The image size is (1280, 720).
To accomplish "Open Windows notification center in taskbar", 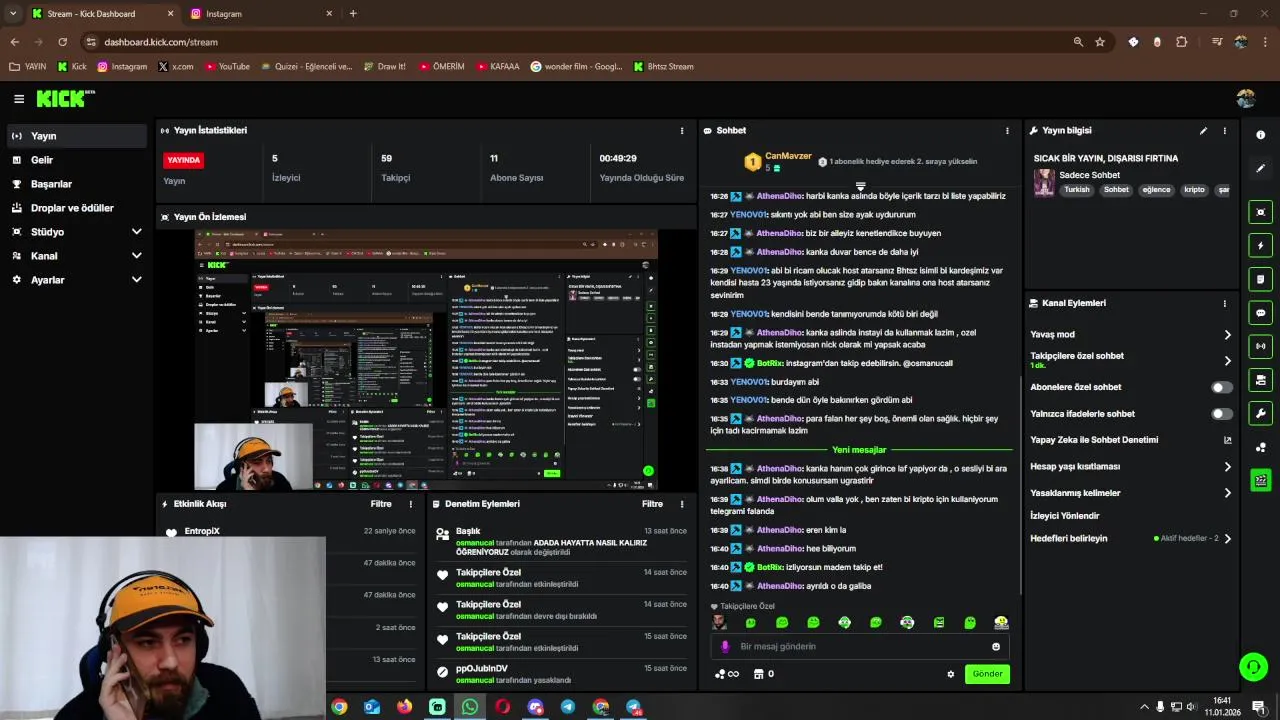I will 1258,707.
